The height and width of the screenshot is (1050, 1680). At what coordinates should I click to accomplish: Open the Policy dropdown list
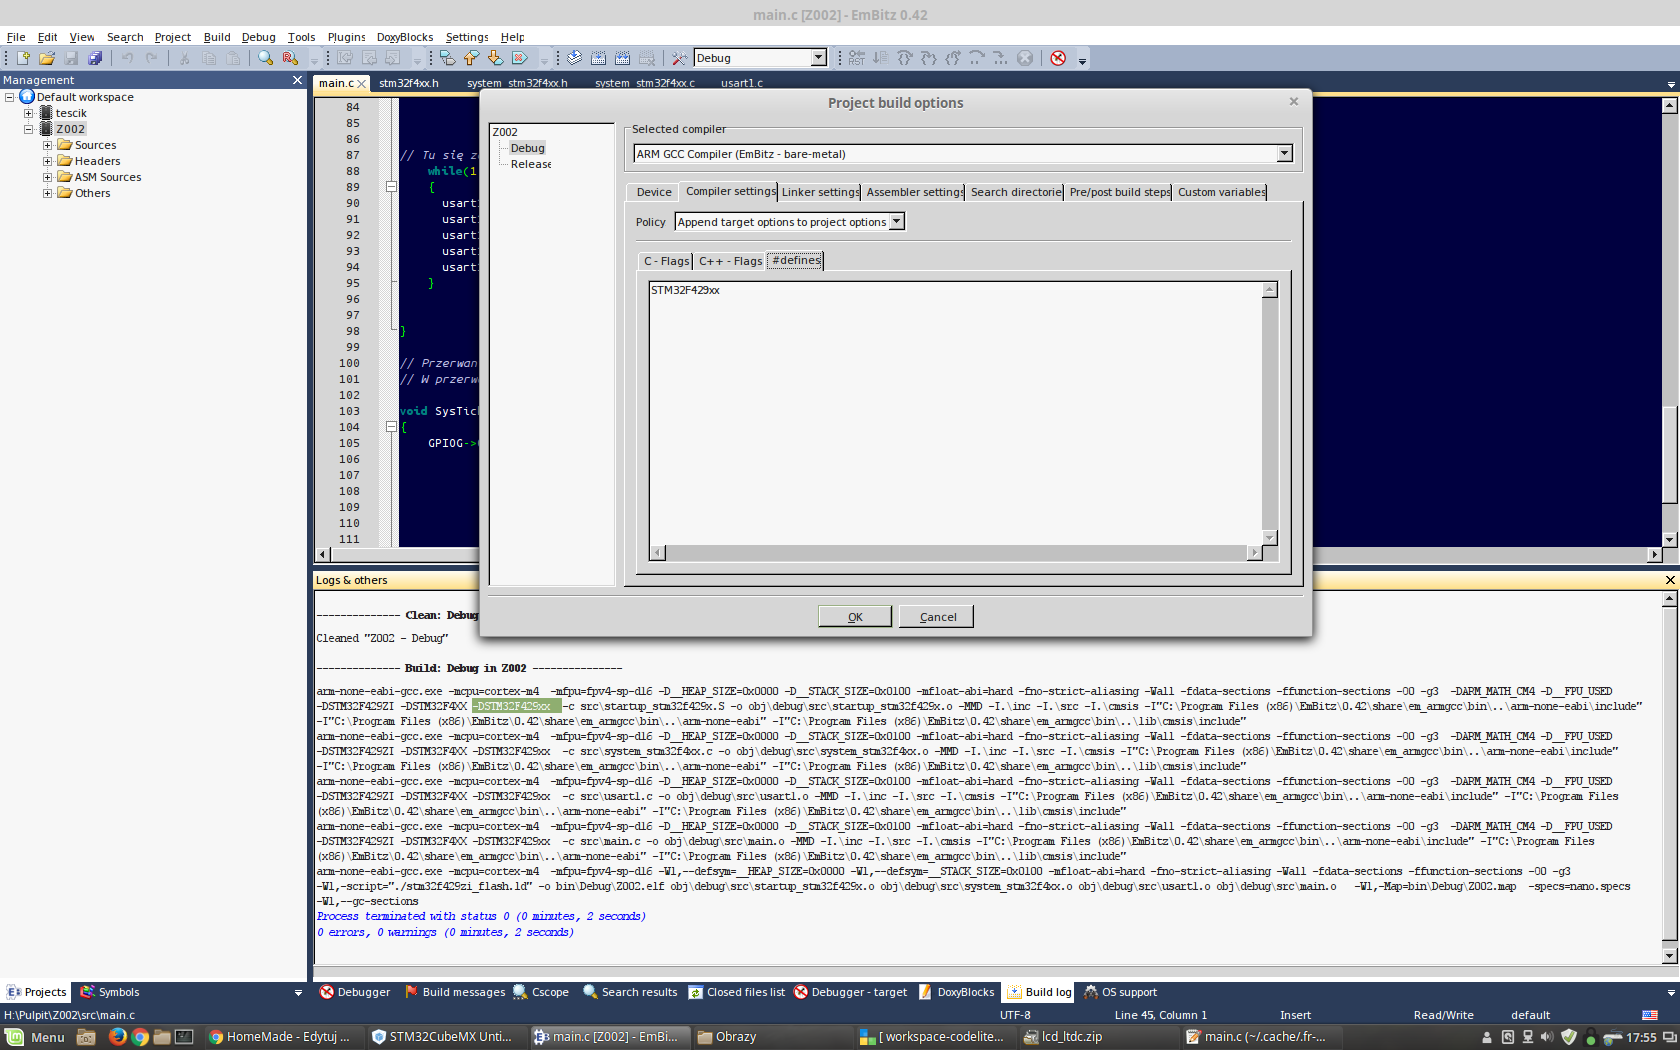(896, 222)
